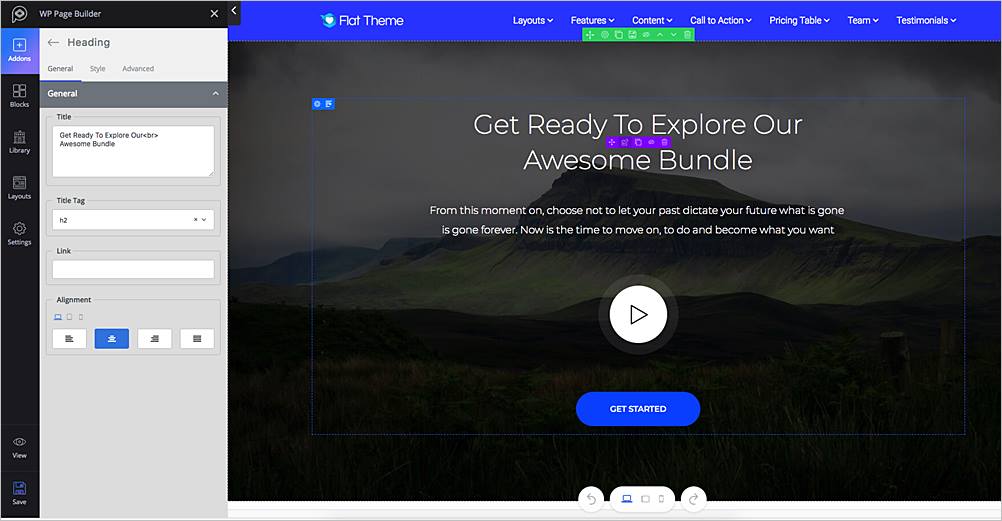Screen dimensions: 1002x521
Task: Select left text alignment
Action: (69, 339)
